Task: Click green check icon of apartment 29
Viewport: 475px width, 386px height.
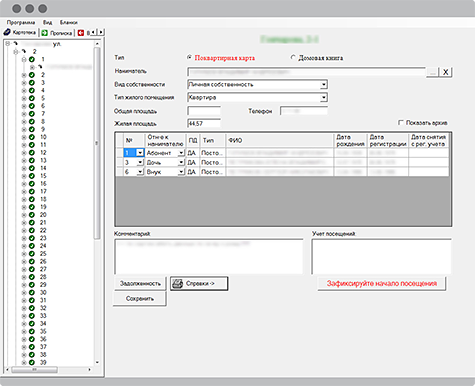Action: click(x=32, y=285)
